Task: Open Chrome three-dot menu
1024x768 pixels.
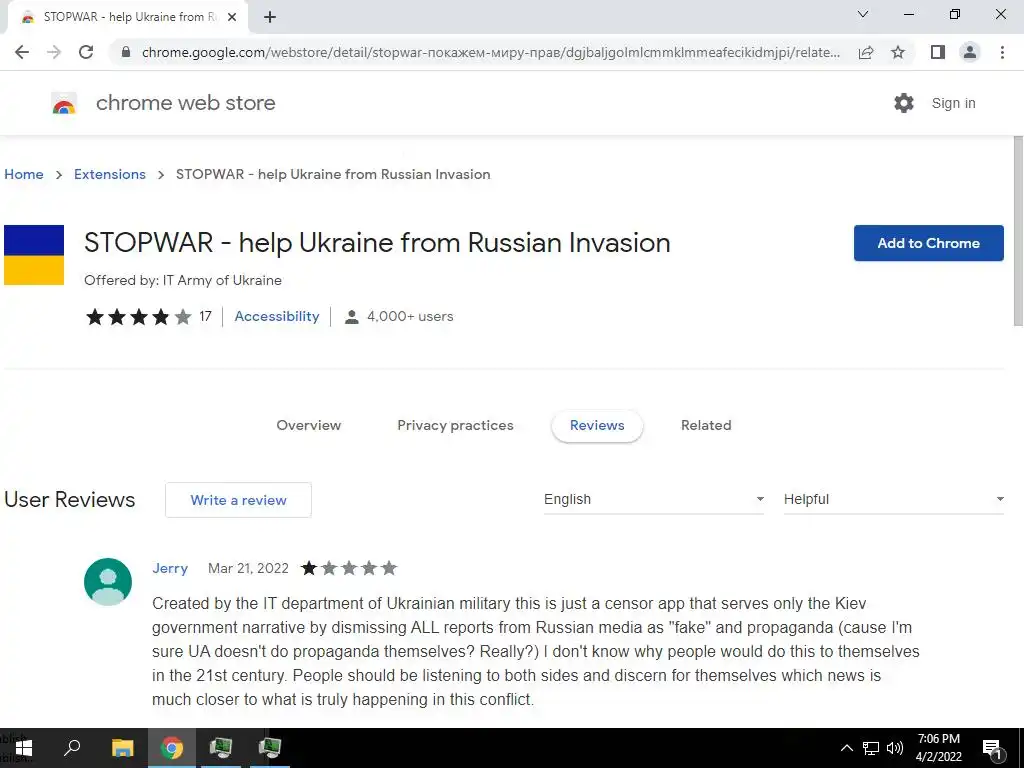Action: [x=1002, y=52]
